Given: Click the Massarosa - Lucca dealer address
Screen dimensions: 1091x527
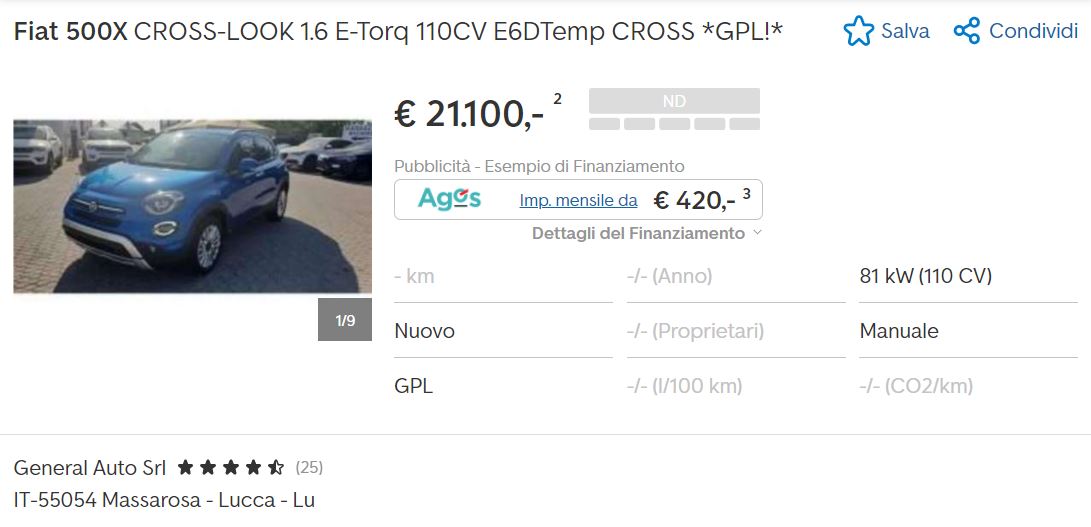Looking at the screenshot, I should (164, 500).
